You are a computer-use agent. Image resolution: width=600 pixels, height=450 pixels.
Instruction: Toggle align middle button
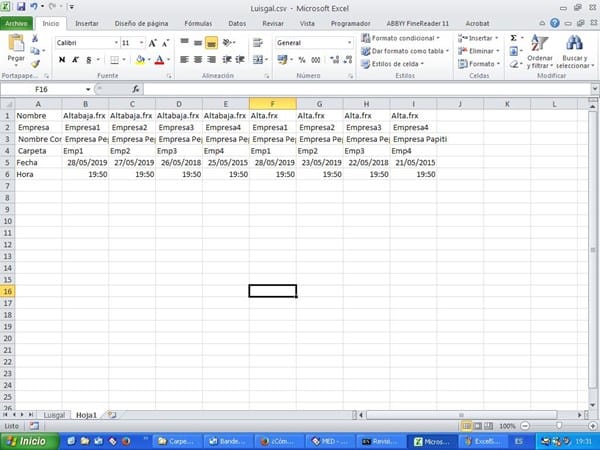(x=198, y=42)
